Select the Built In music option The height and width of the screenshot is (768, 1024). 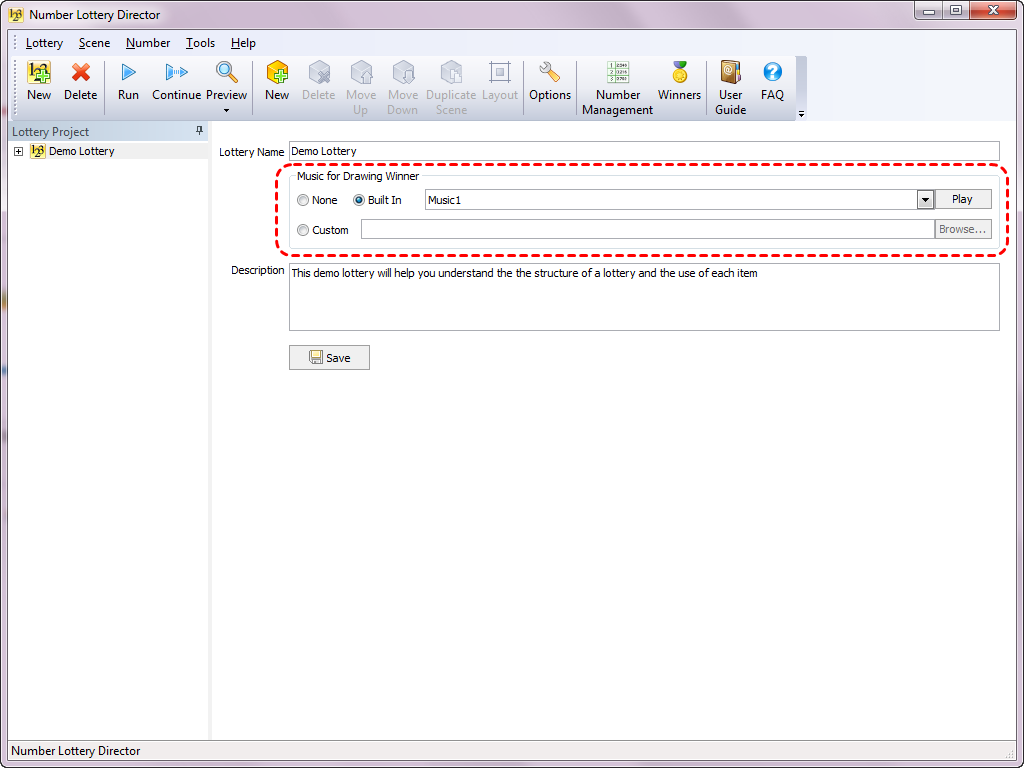(359, 200)
